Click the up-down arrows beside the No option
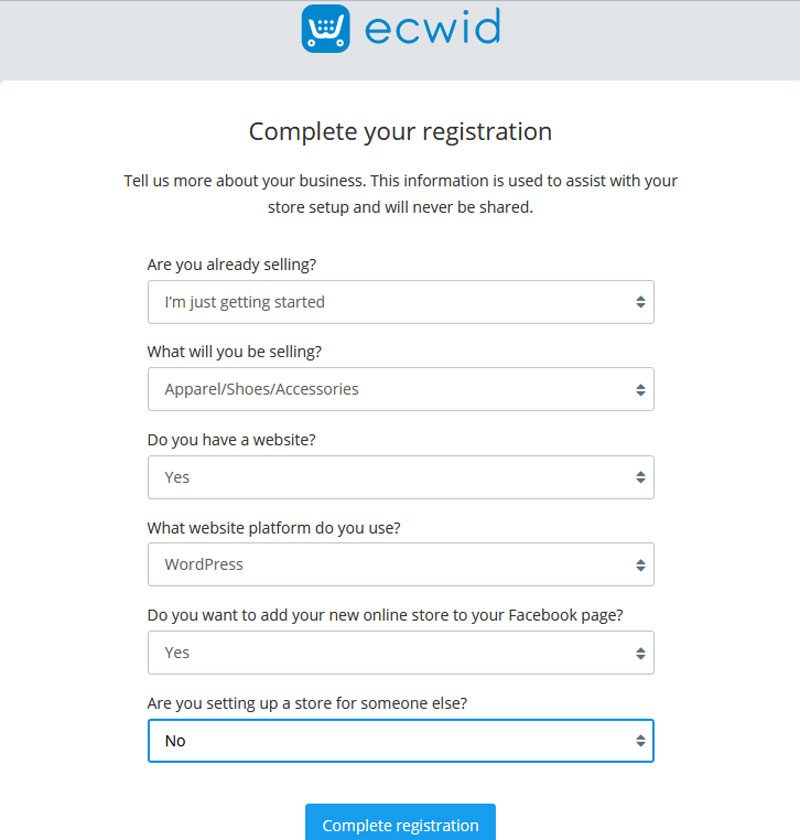Screen dimensions: 800x840 [640, 741]
